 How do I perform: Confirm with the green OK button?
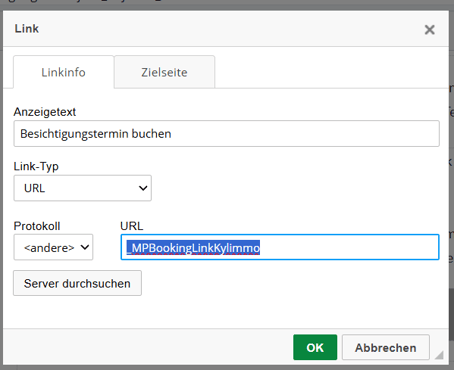pos(315,348)
